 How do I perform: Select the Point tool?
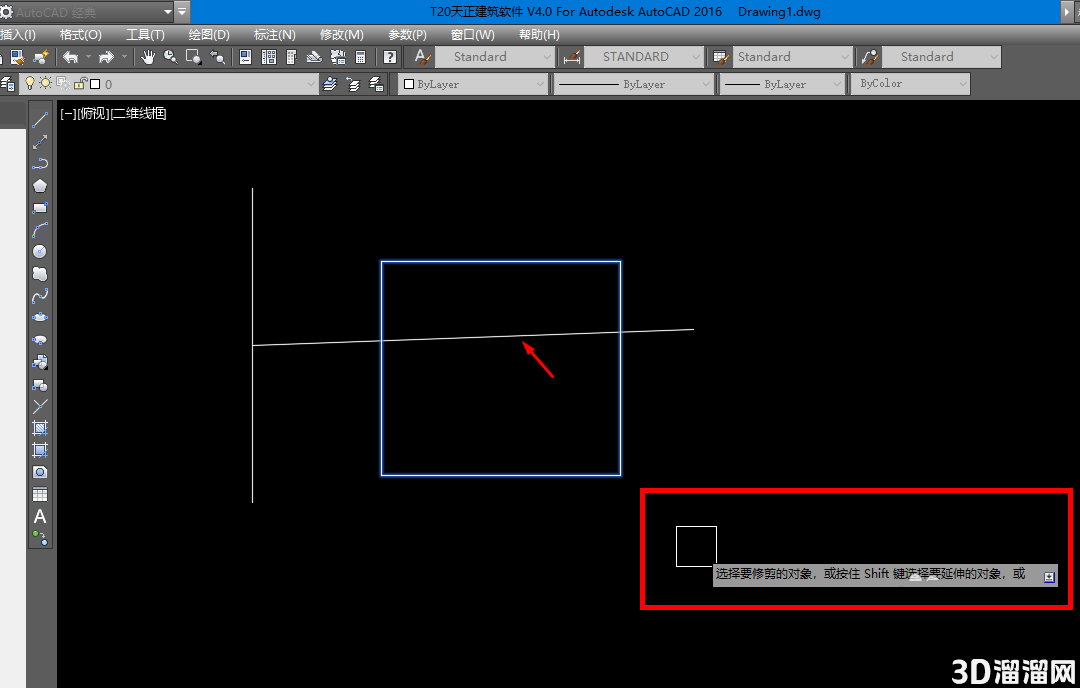[40, 406]
